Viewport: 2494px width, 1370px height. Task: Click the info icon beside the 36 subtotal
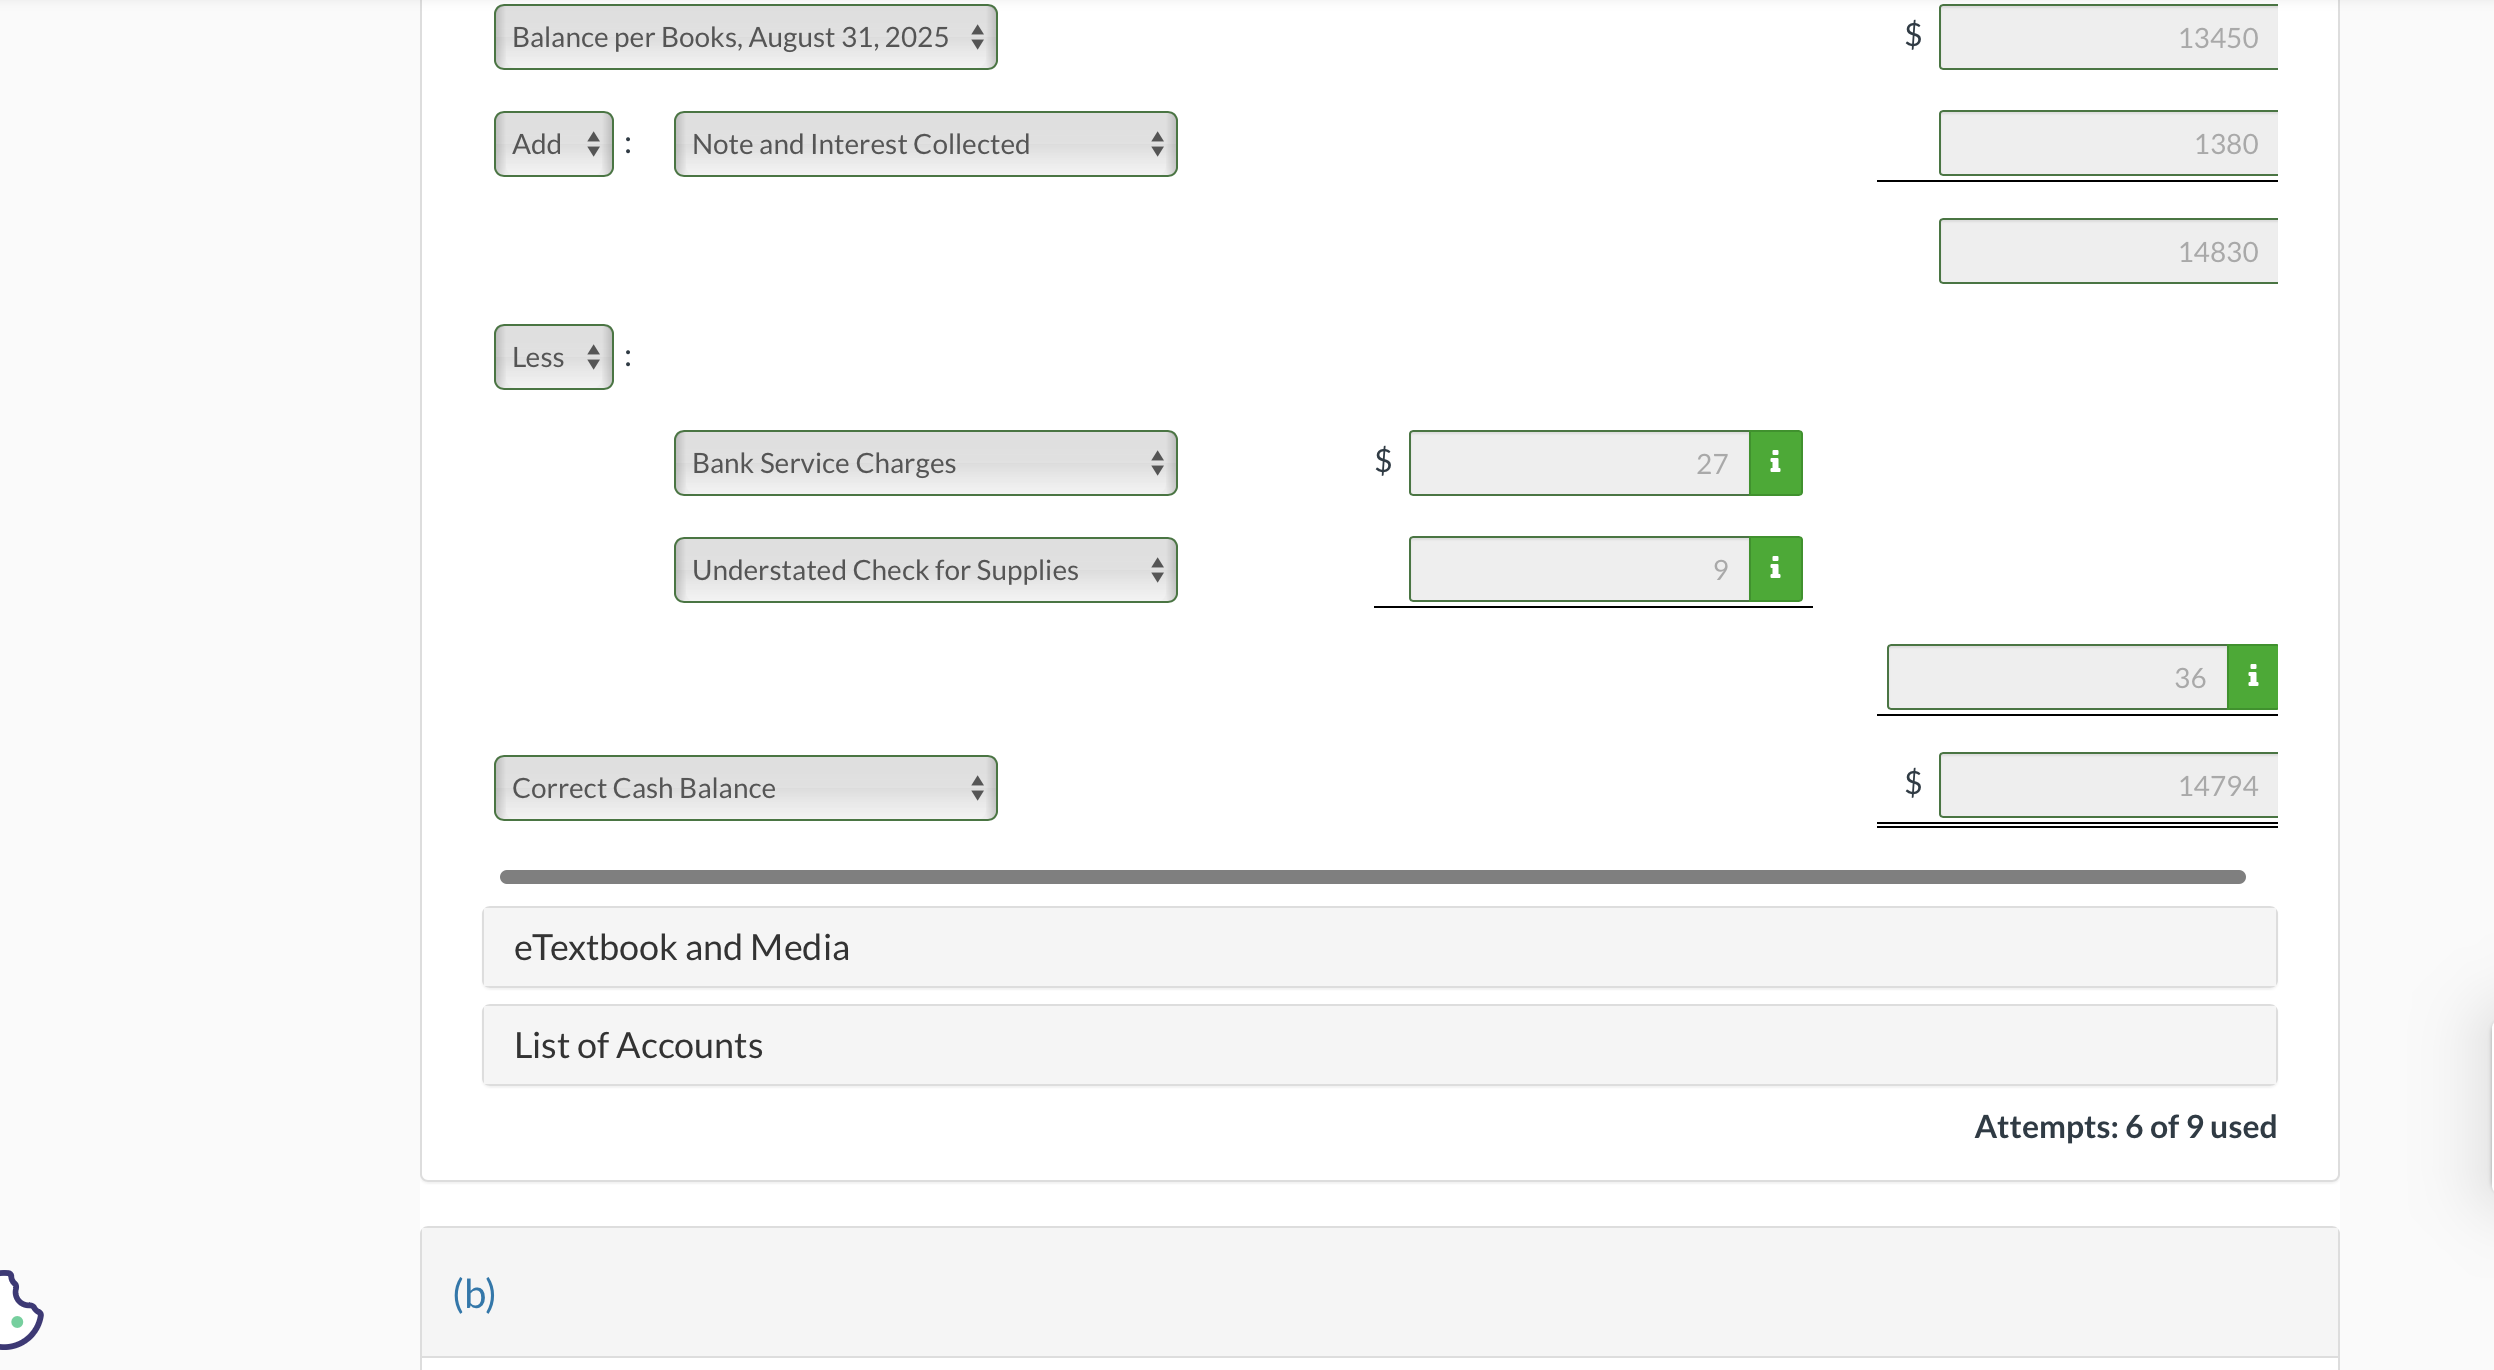2253,676
